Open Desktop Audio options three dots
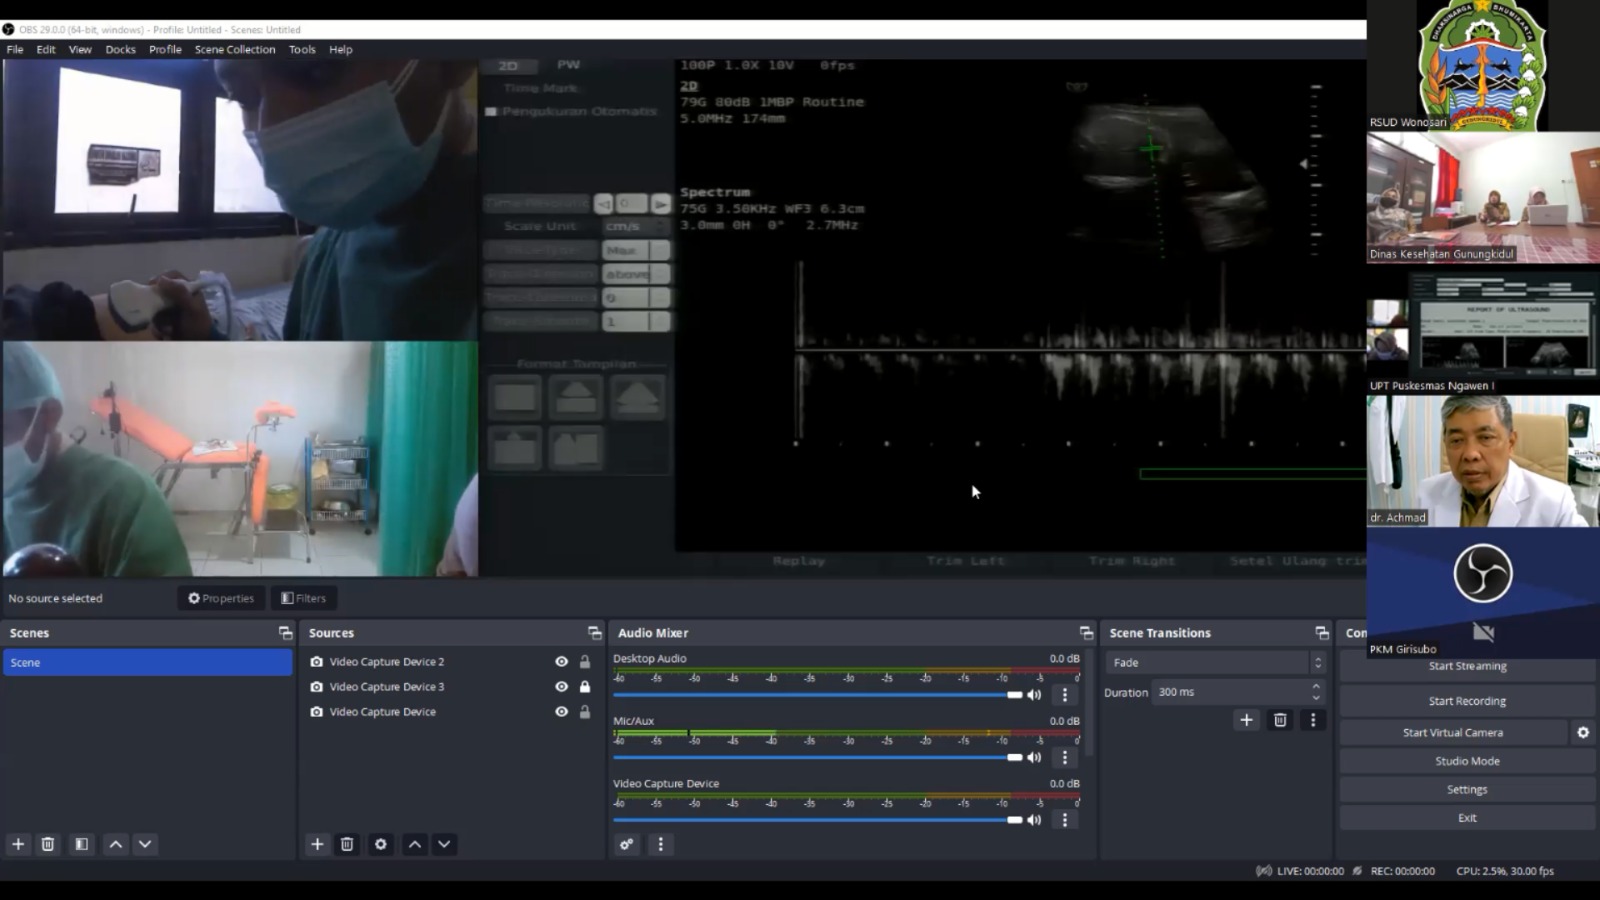This screenshot has width=1600, height=900. pyautogui.click(x=1065, y=695)
